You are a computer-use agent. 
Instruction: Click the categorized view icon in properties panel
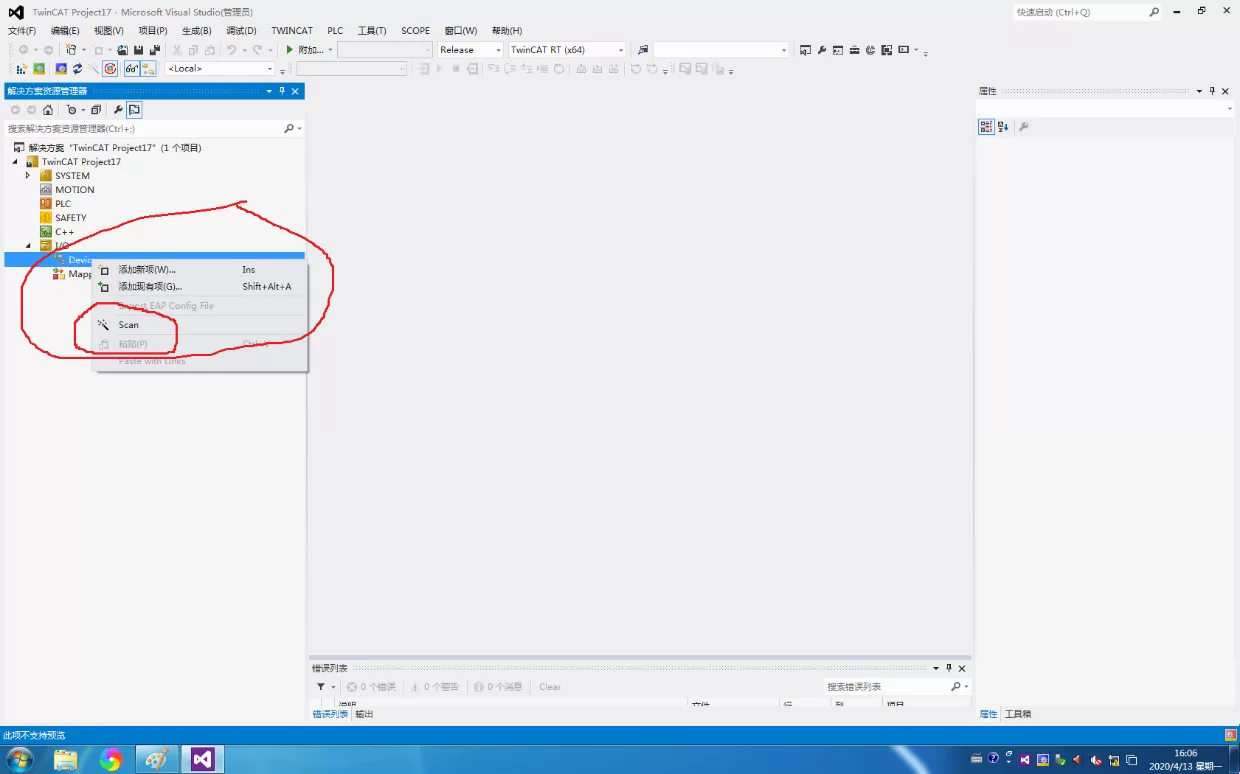[x=986, y=127]
